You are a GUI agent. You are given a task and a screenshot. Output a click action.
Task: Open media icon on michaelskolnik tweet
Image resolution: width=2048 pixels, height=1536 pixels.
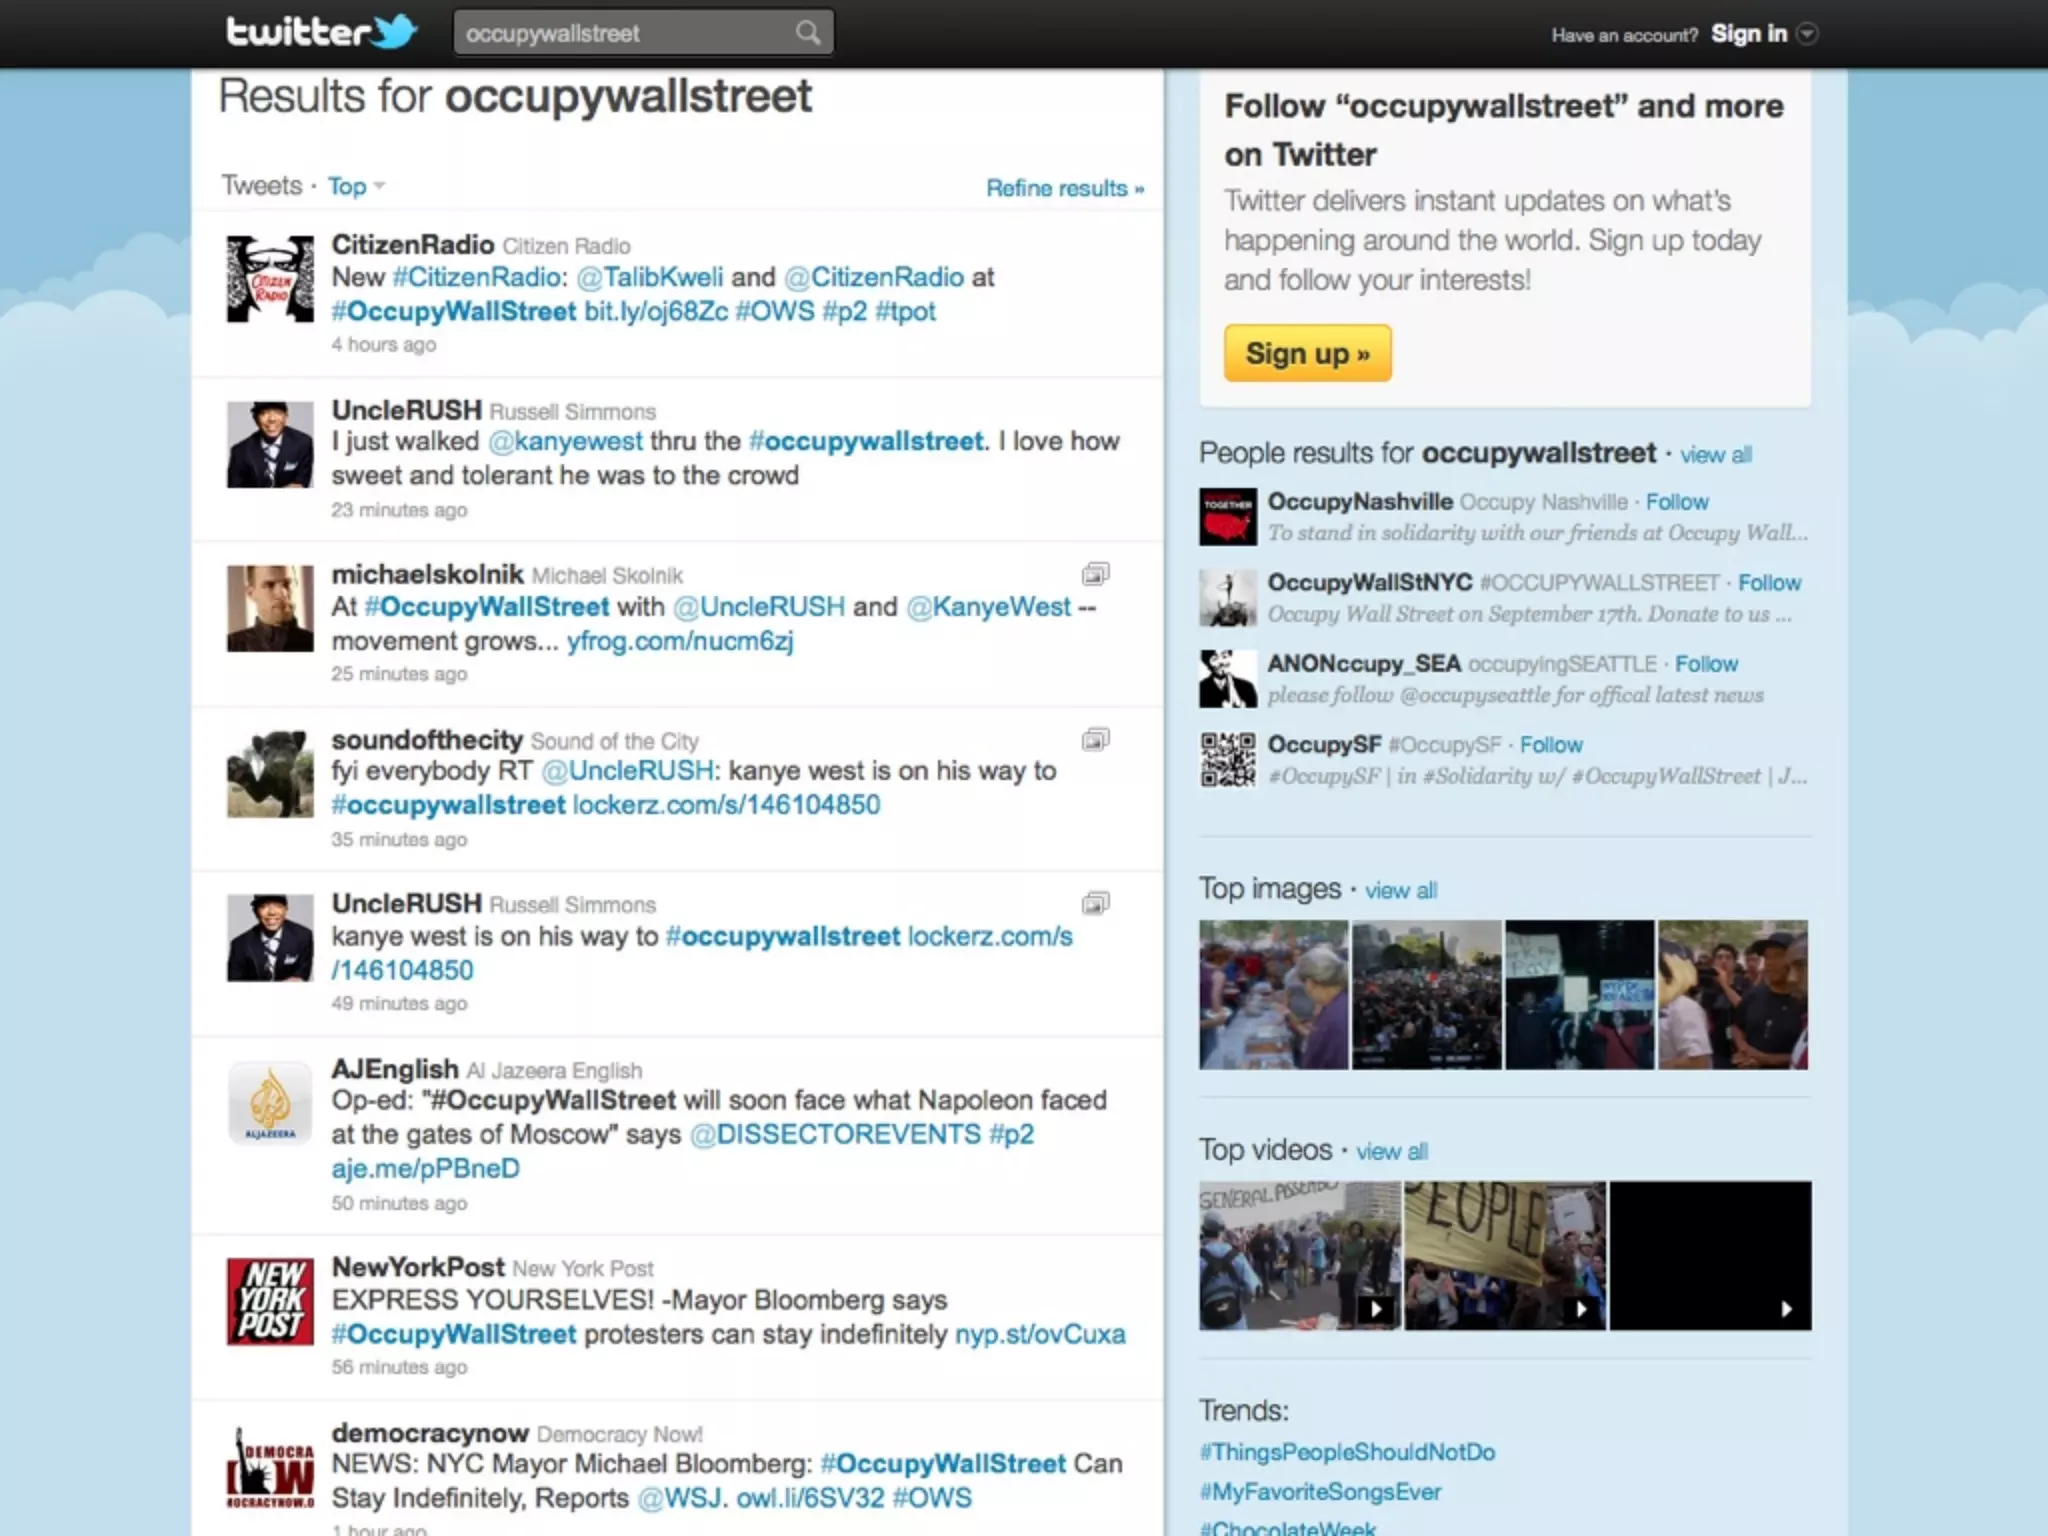[x=1095, y=574]
